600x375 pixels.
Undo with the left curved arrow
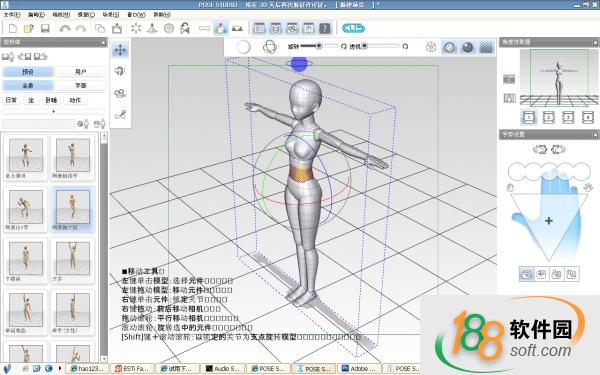coord(65,28)
